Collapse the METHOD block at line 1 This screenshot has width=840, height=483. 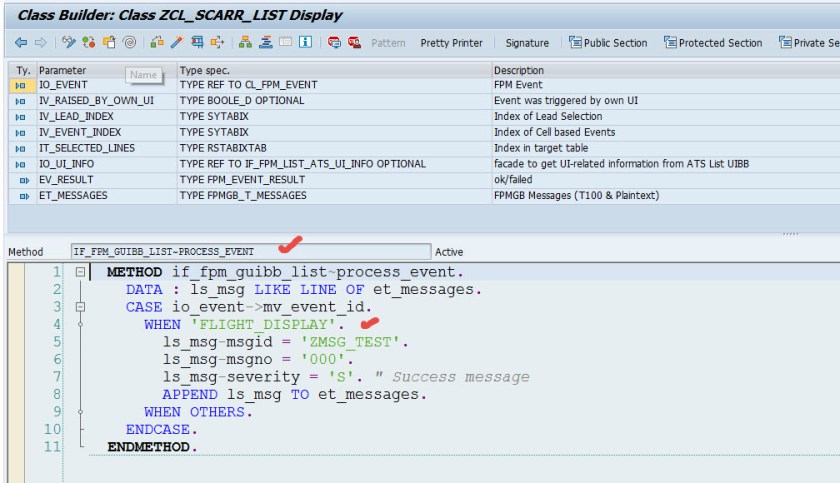click(80, 272)
